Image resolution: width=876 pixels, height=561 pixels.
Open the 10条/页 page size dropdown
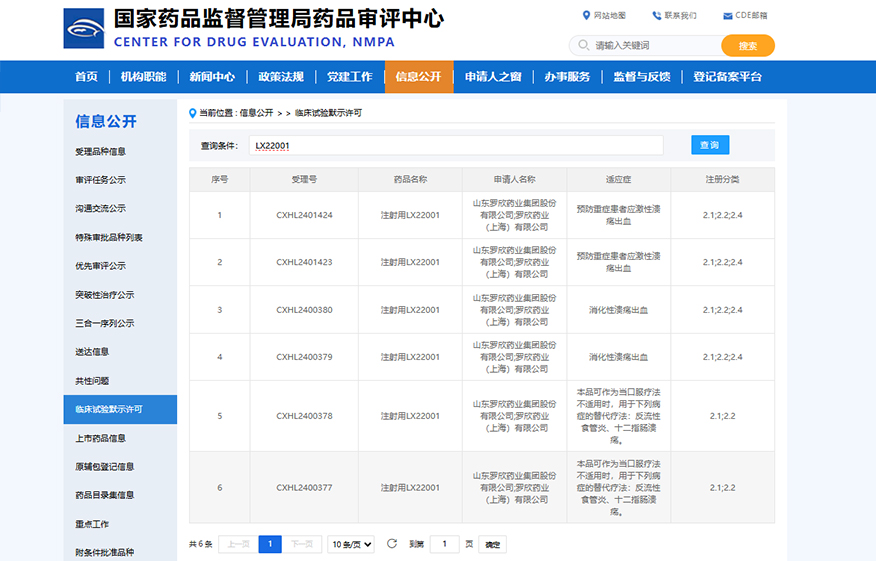click(351, 544)
